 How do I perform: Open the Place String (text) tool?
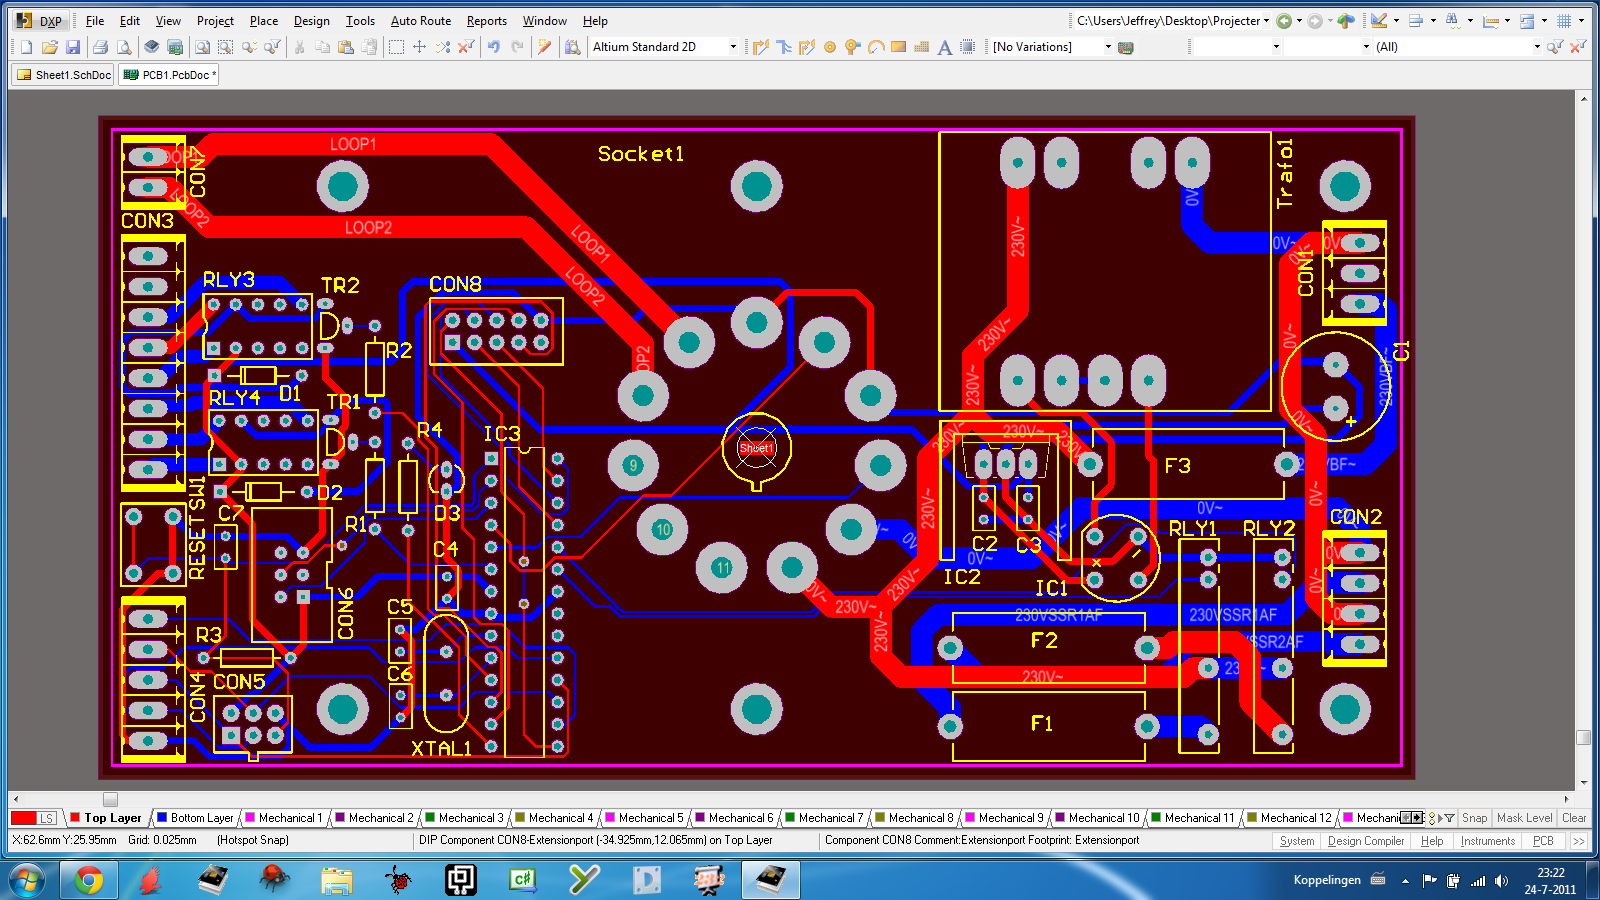click(x=945, y=46)
